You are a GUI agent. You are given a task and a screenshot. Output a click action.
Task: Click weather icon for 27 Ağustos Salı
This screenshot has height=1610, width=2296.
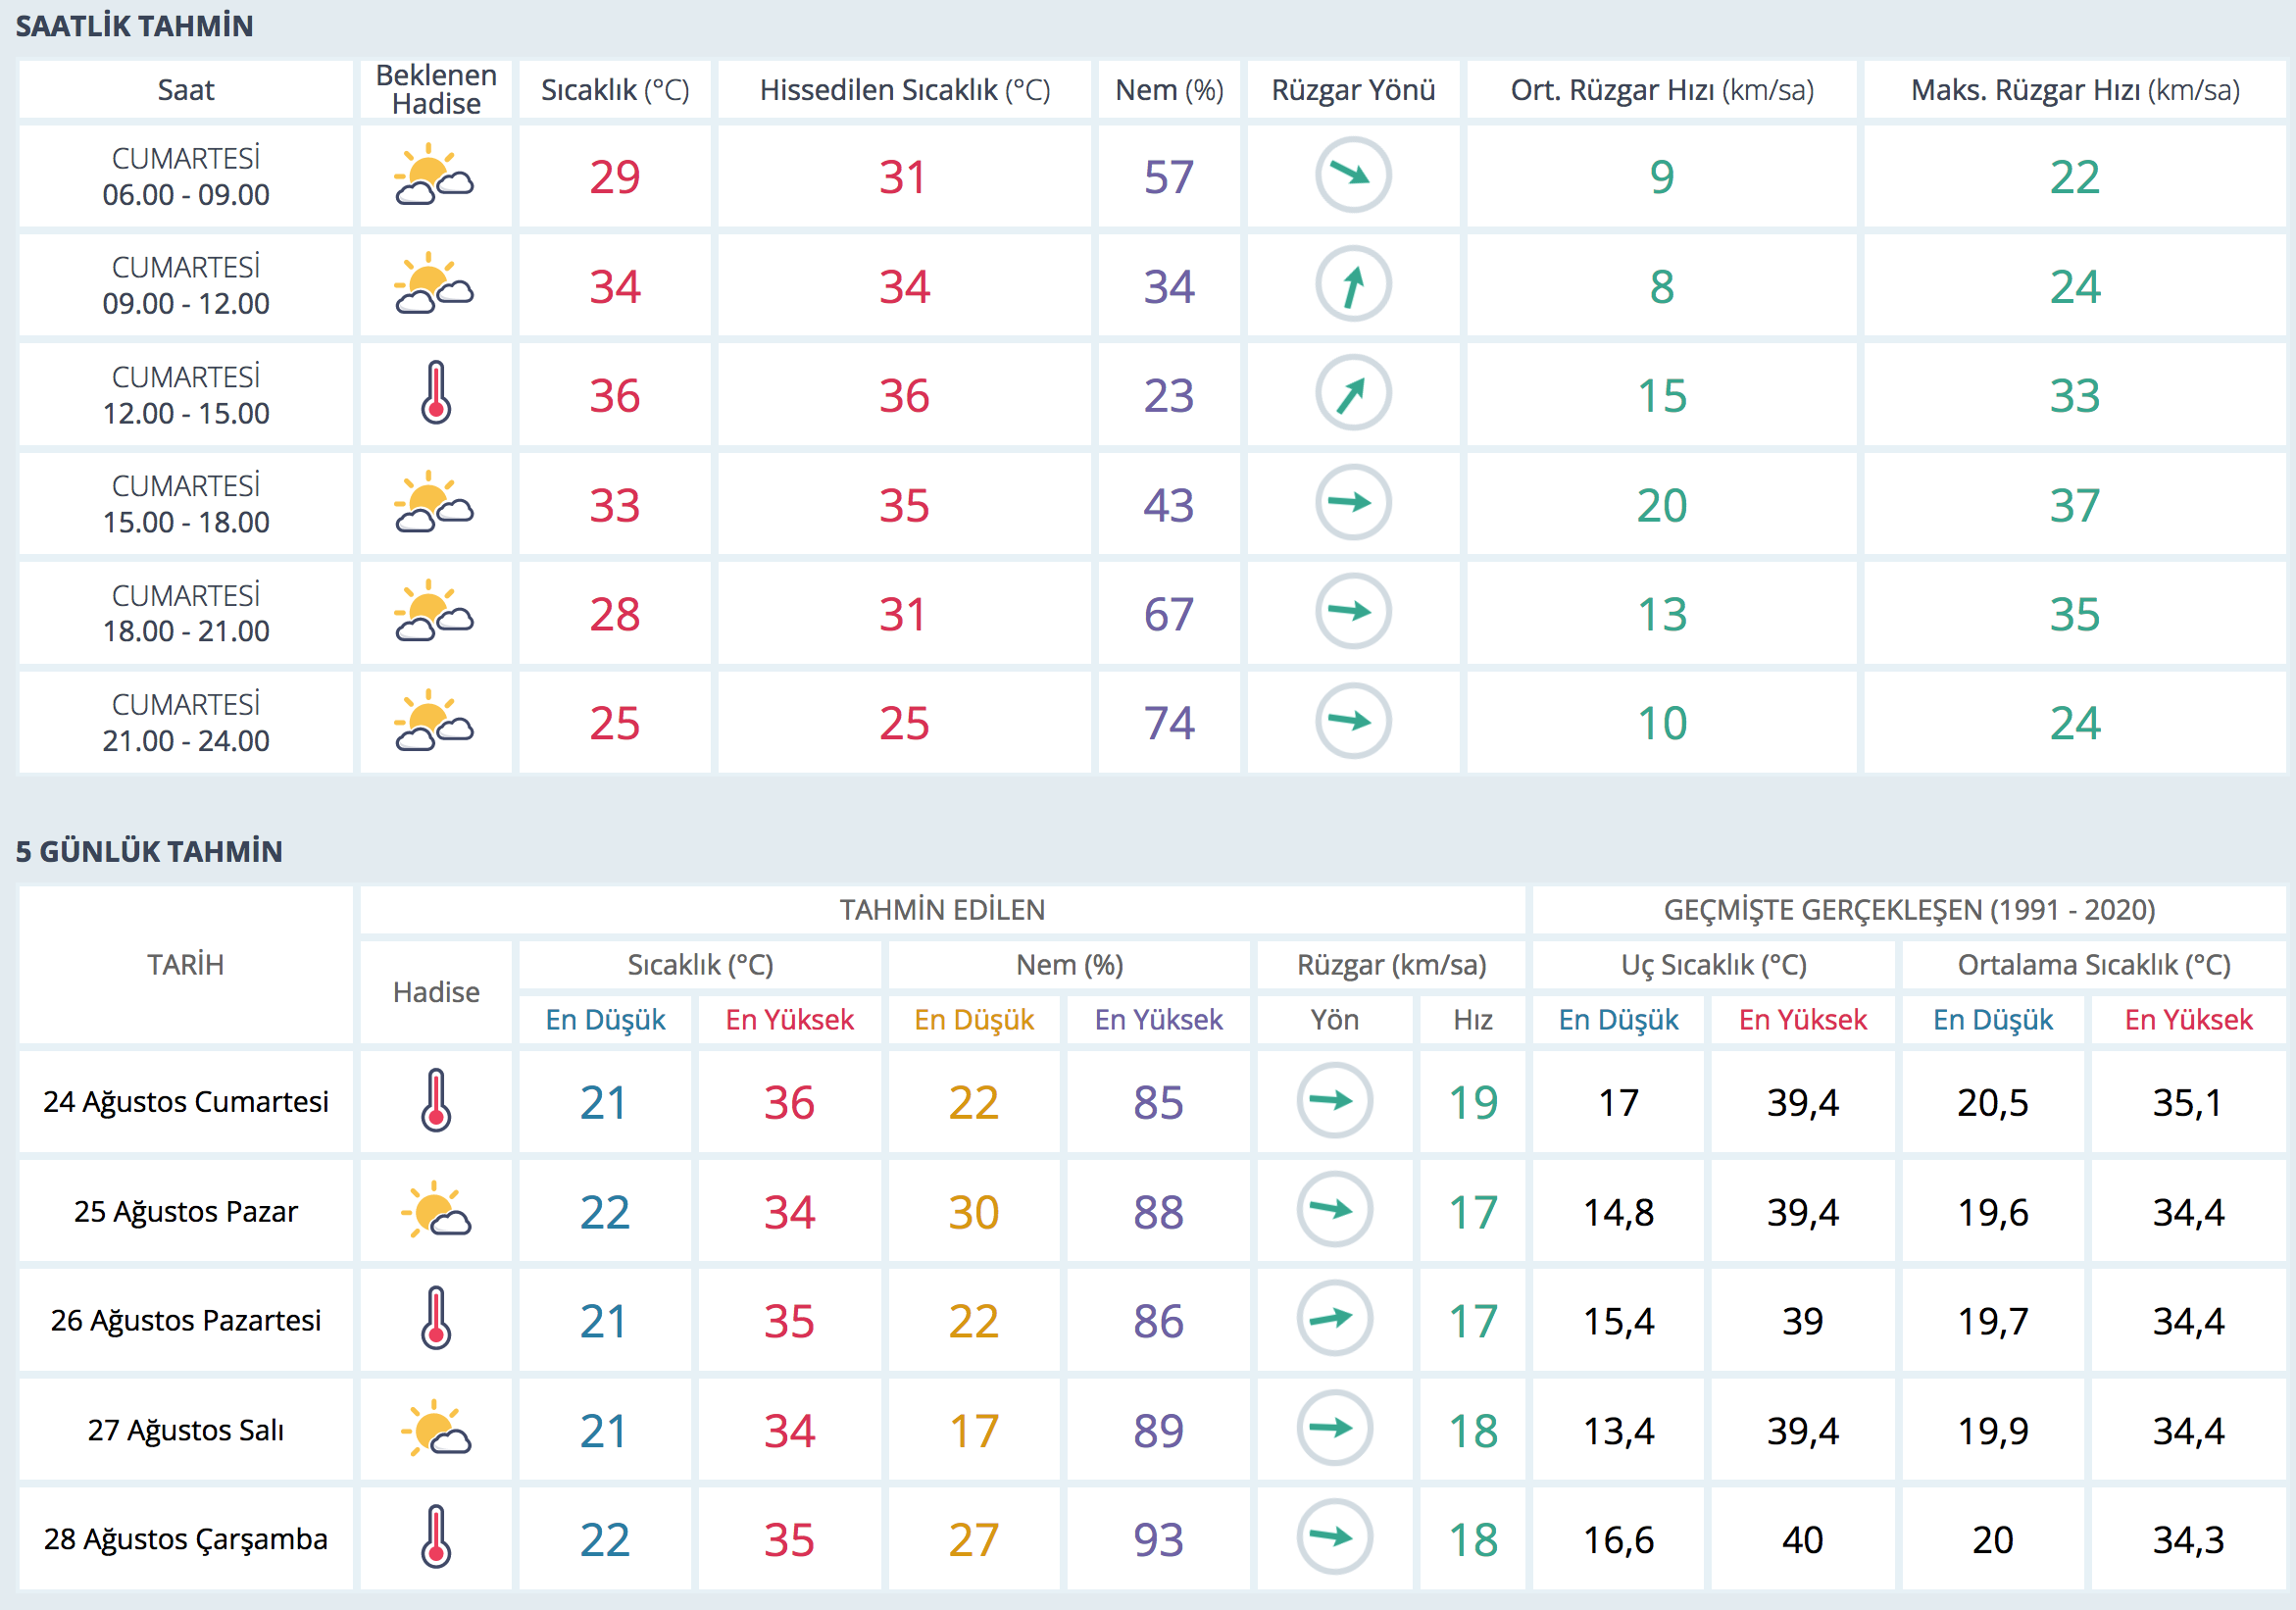coord(435,1428)
